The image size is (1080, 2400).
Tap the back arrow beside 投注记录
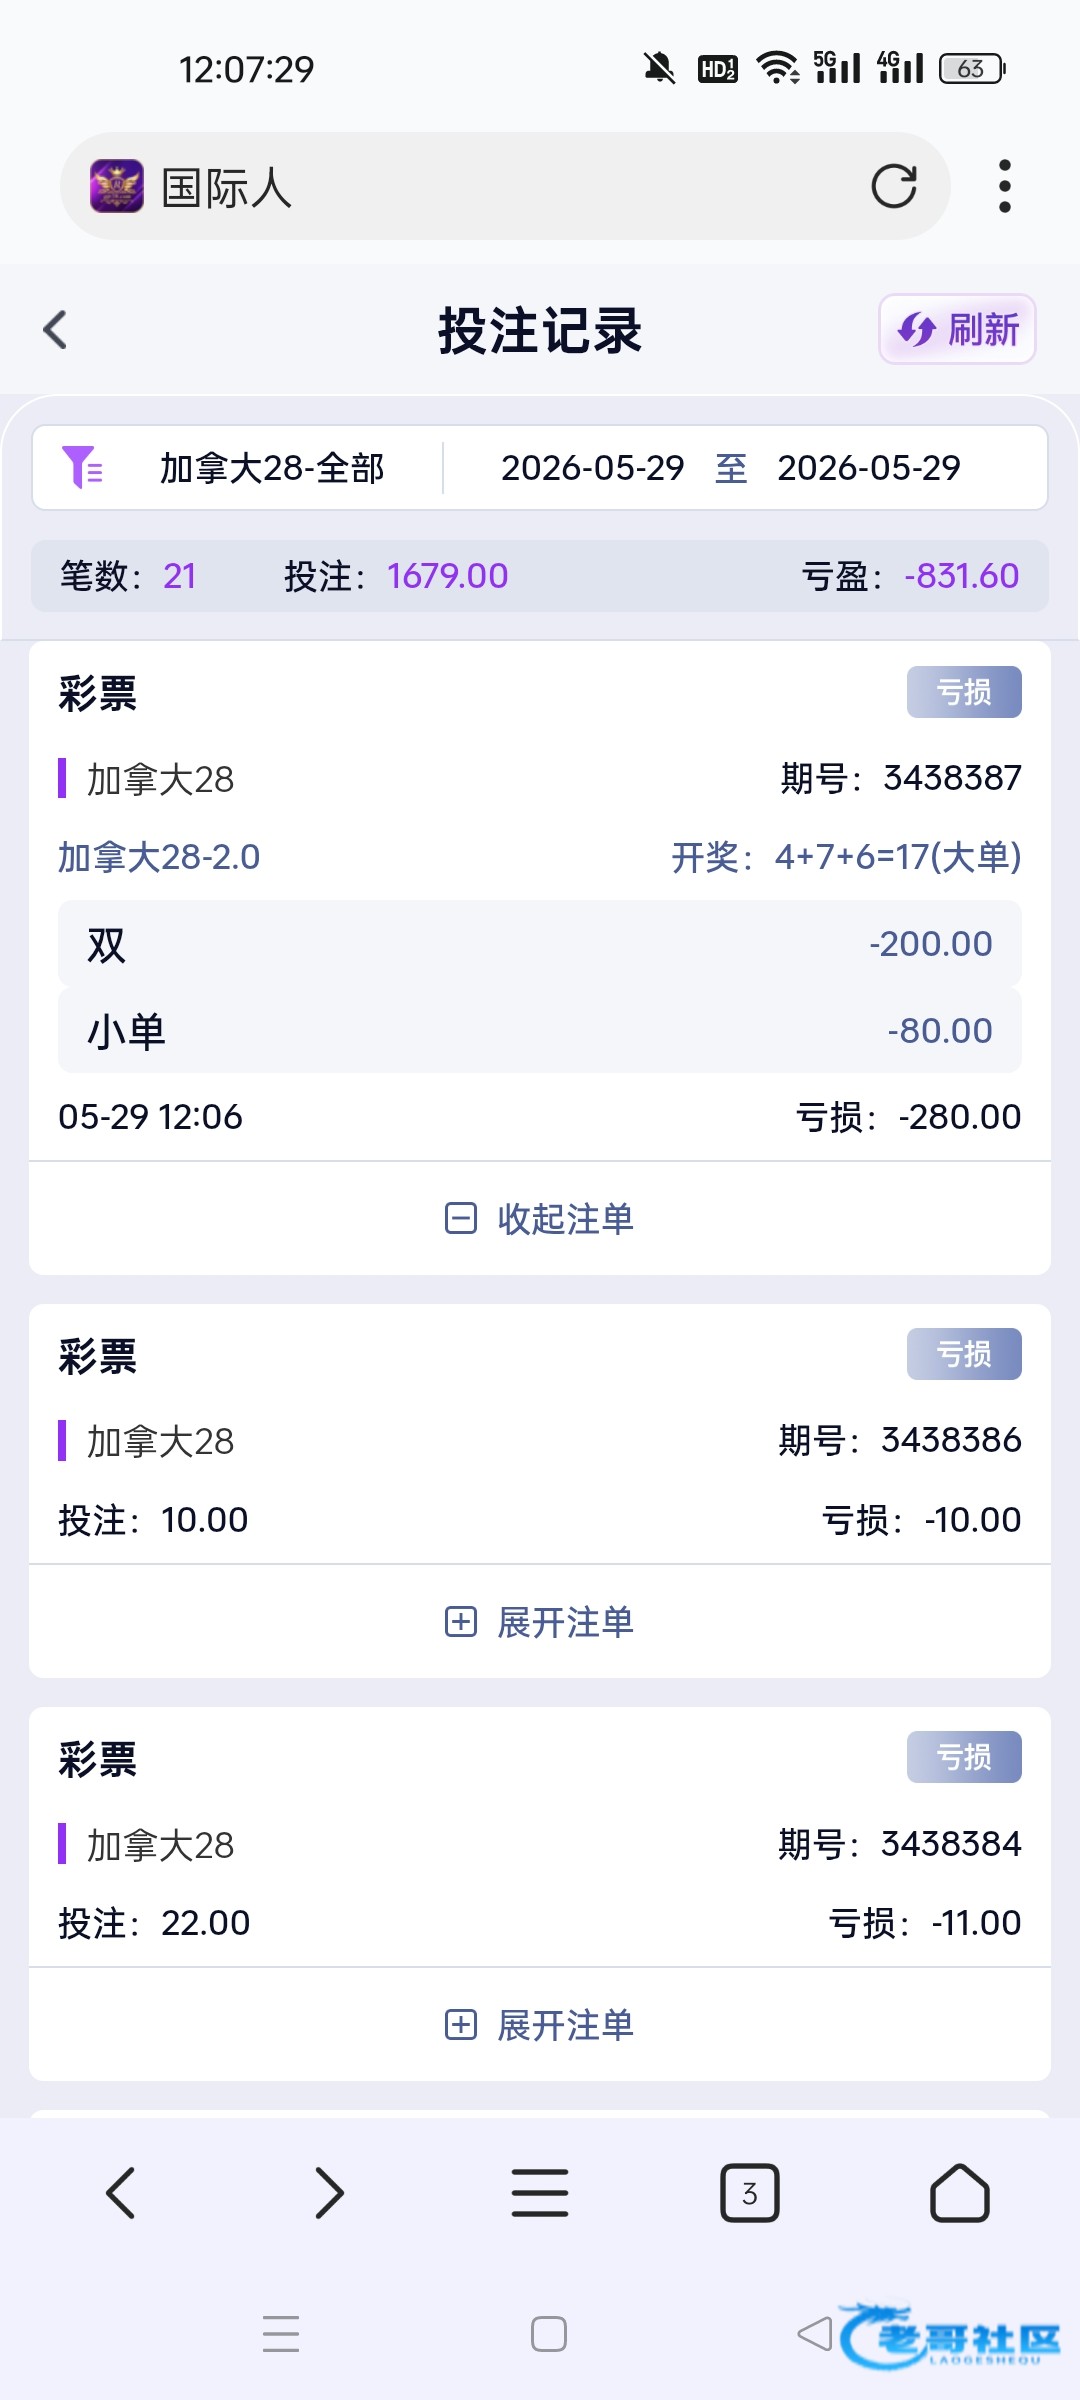pyautogui.click(x=55, y=330)
